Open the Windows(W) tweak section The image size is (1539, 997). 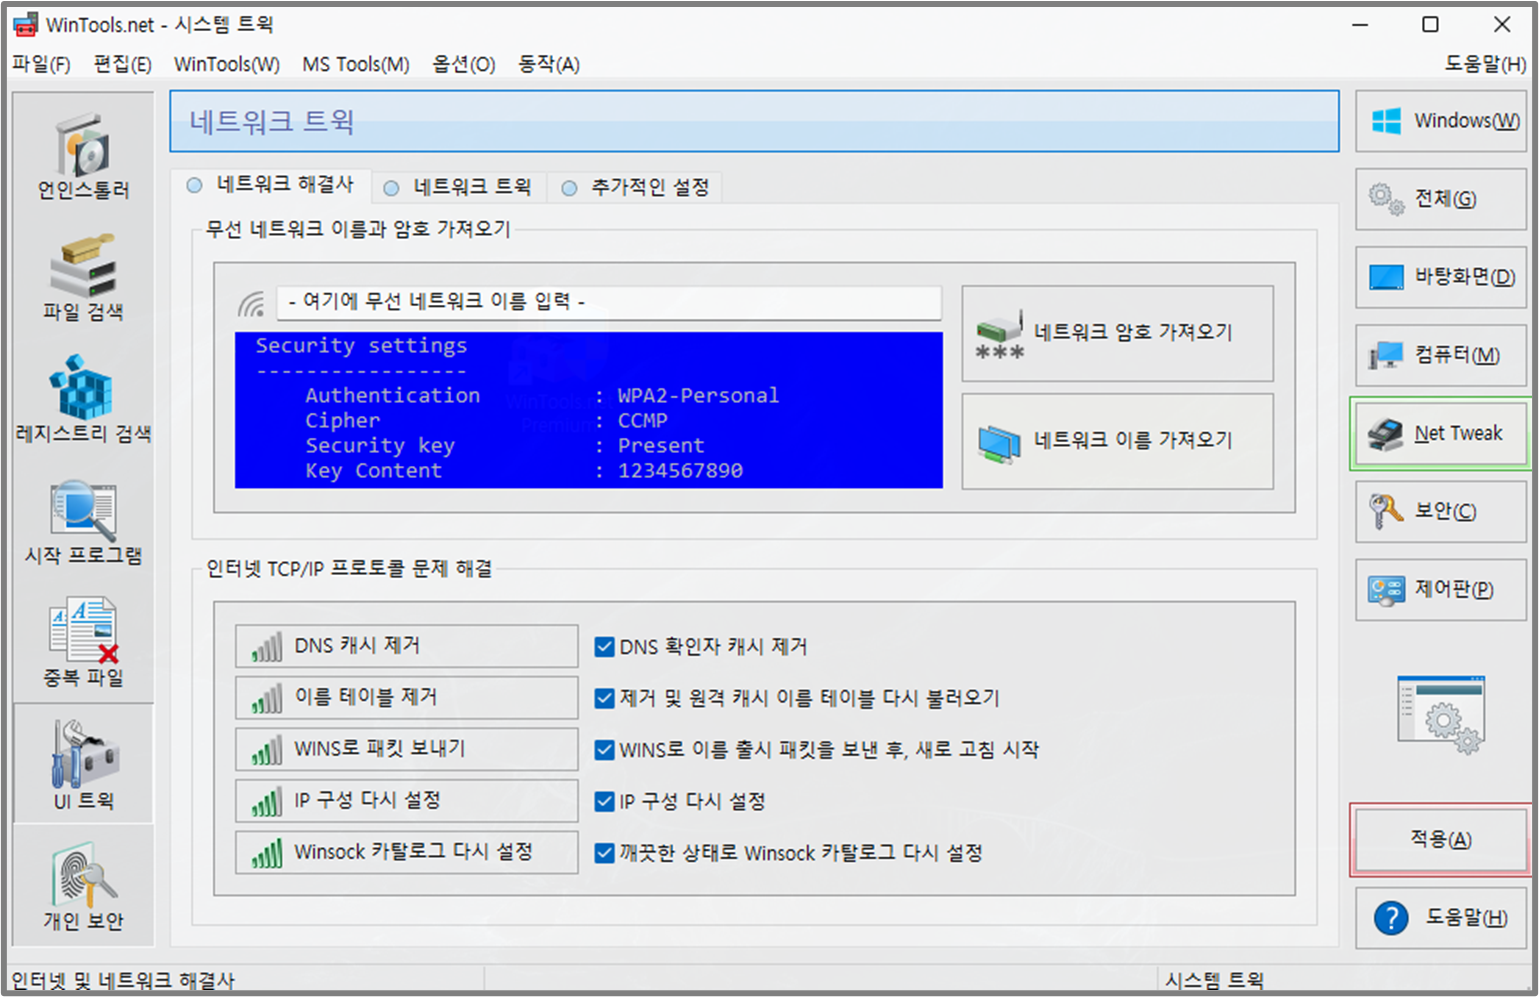(1441, 121)
